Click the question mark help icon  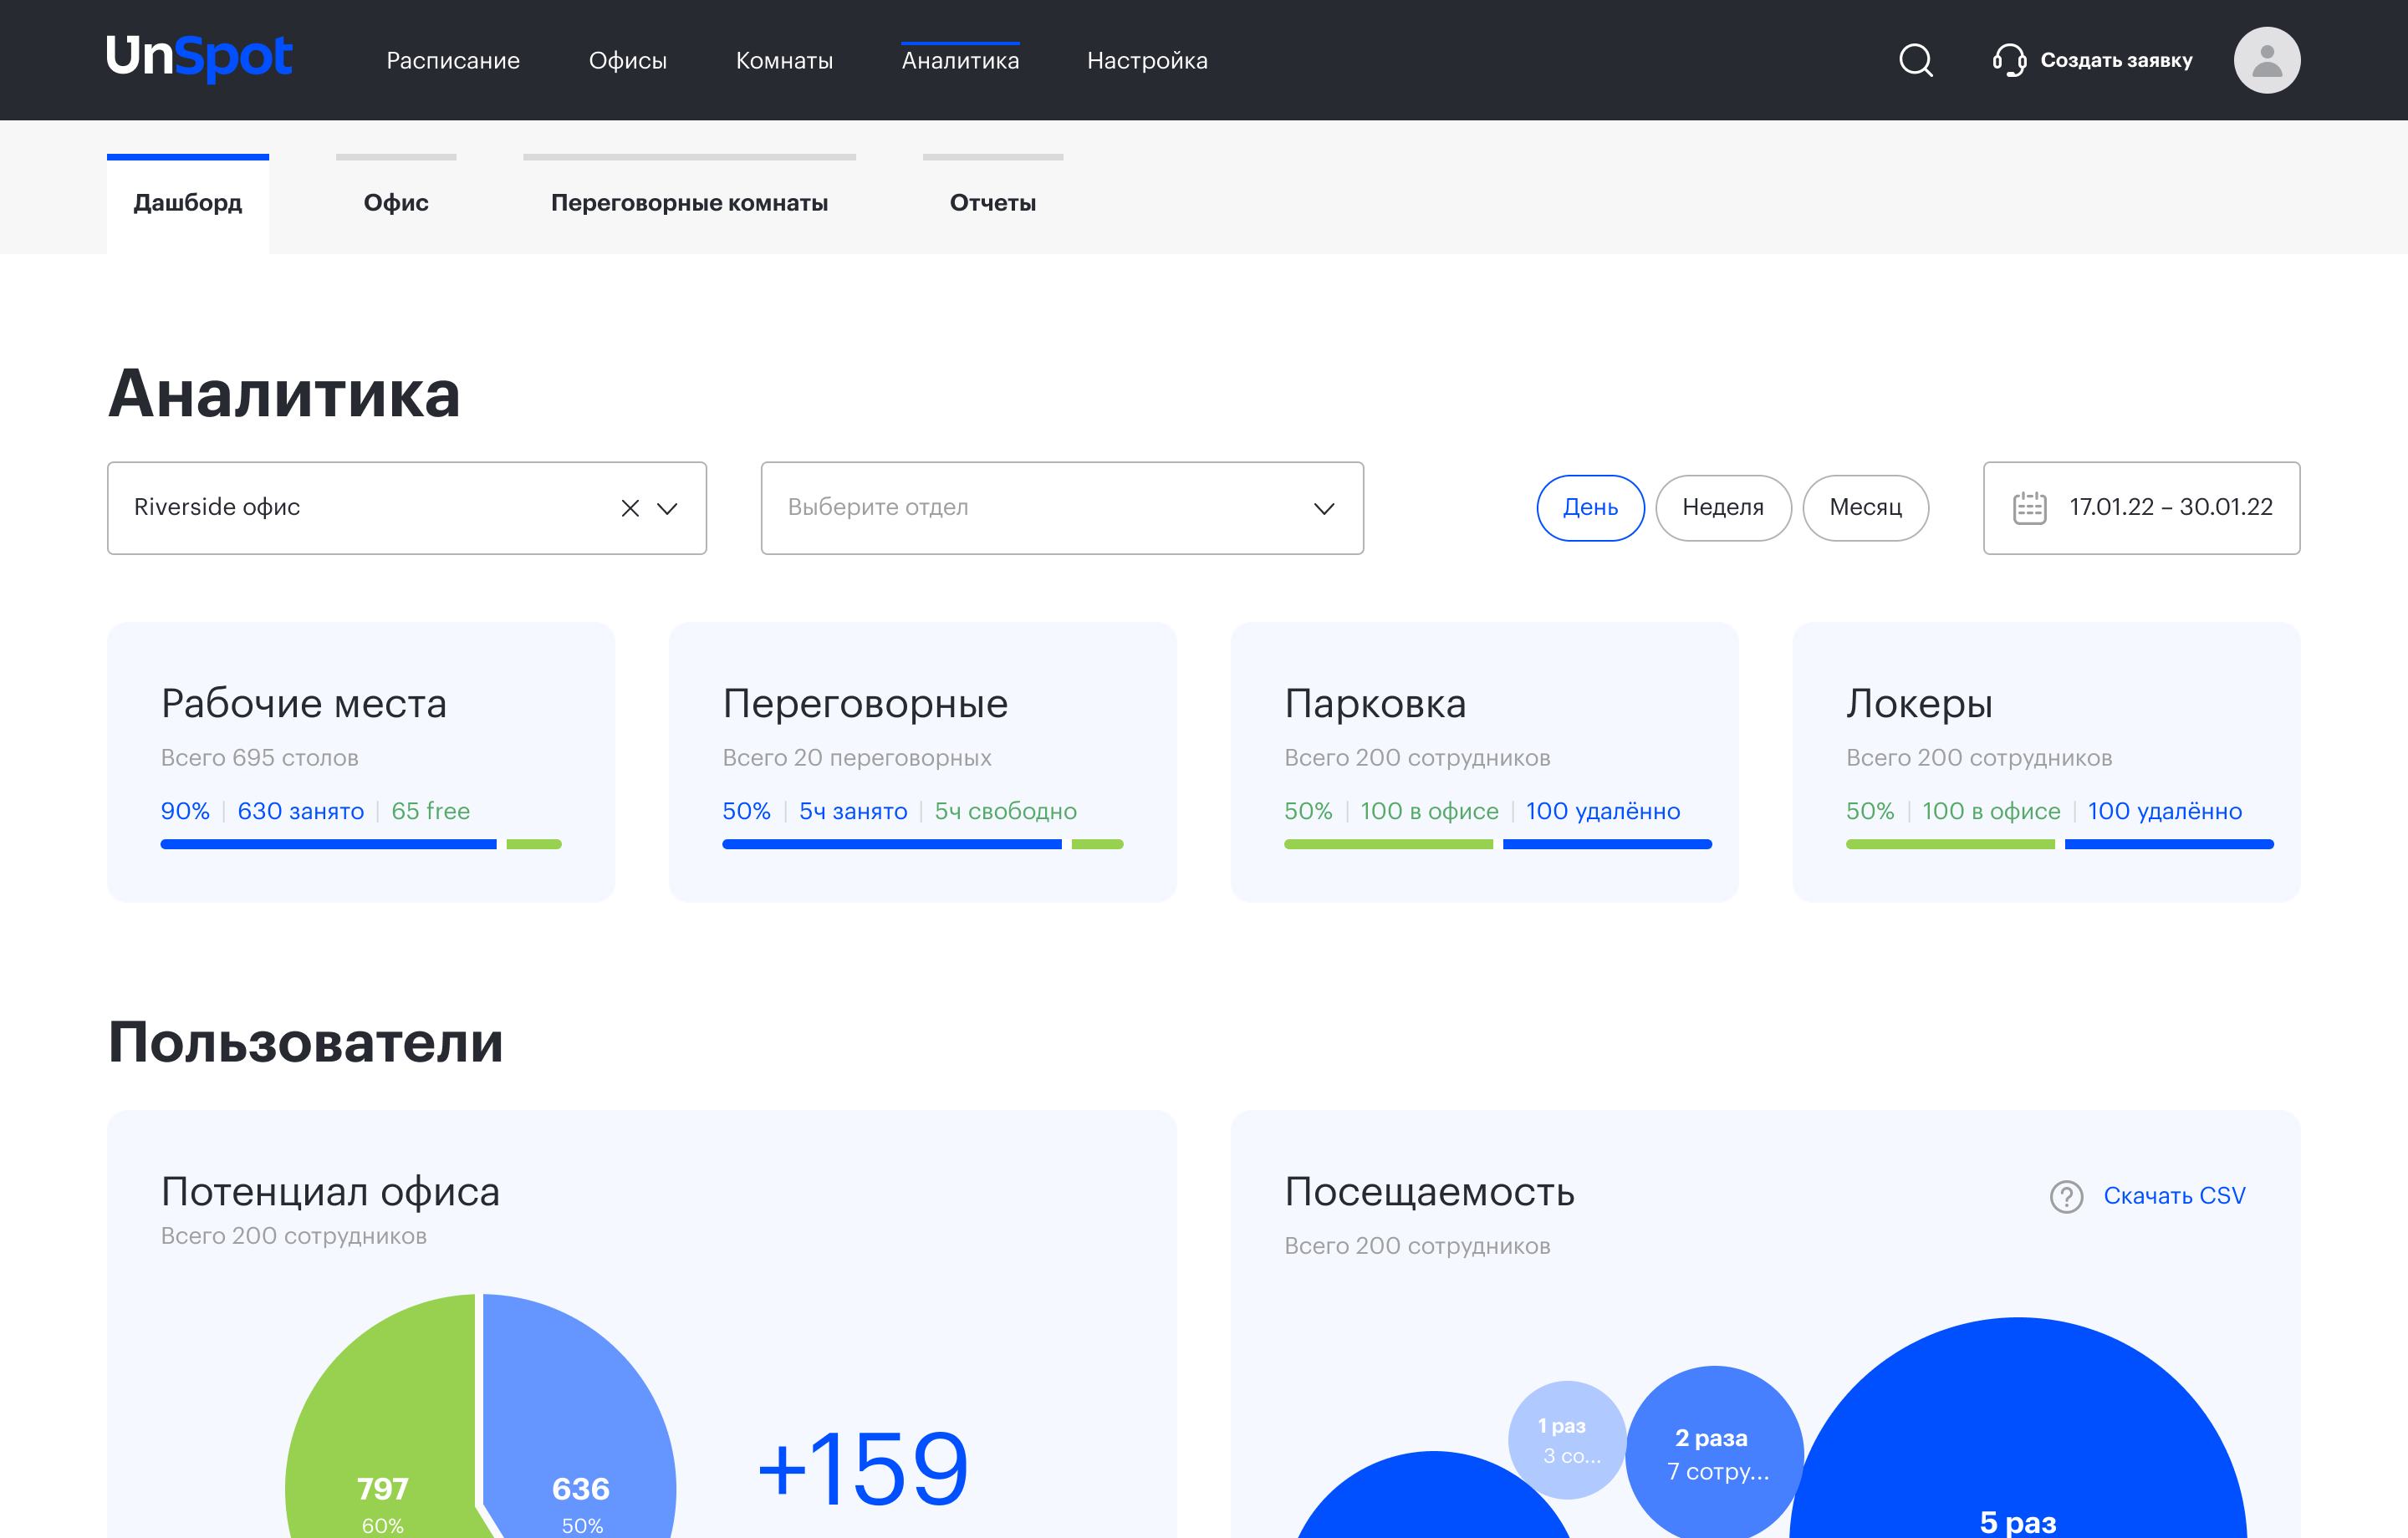click(2066, 1196)
